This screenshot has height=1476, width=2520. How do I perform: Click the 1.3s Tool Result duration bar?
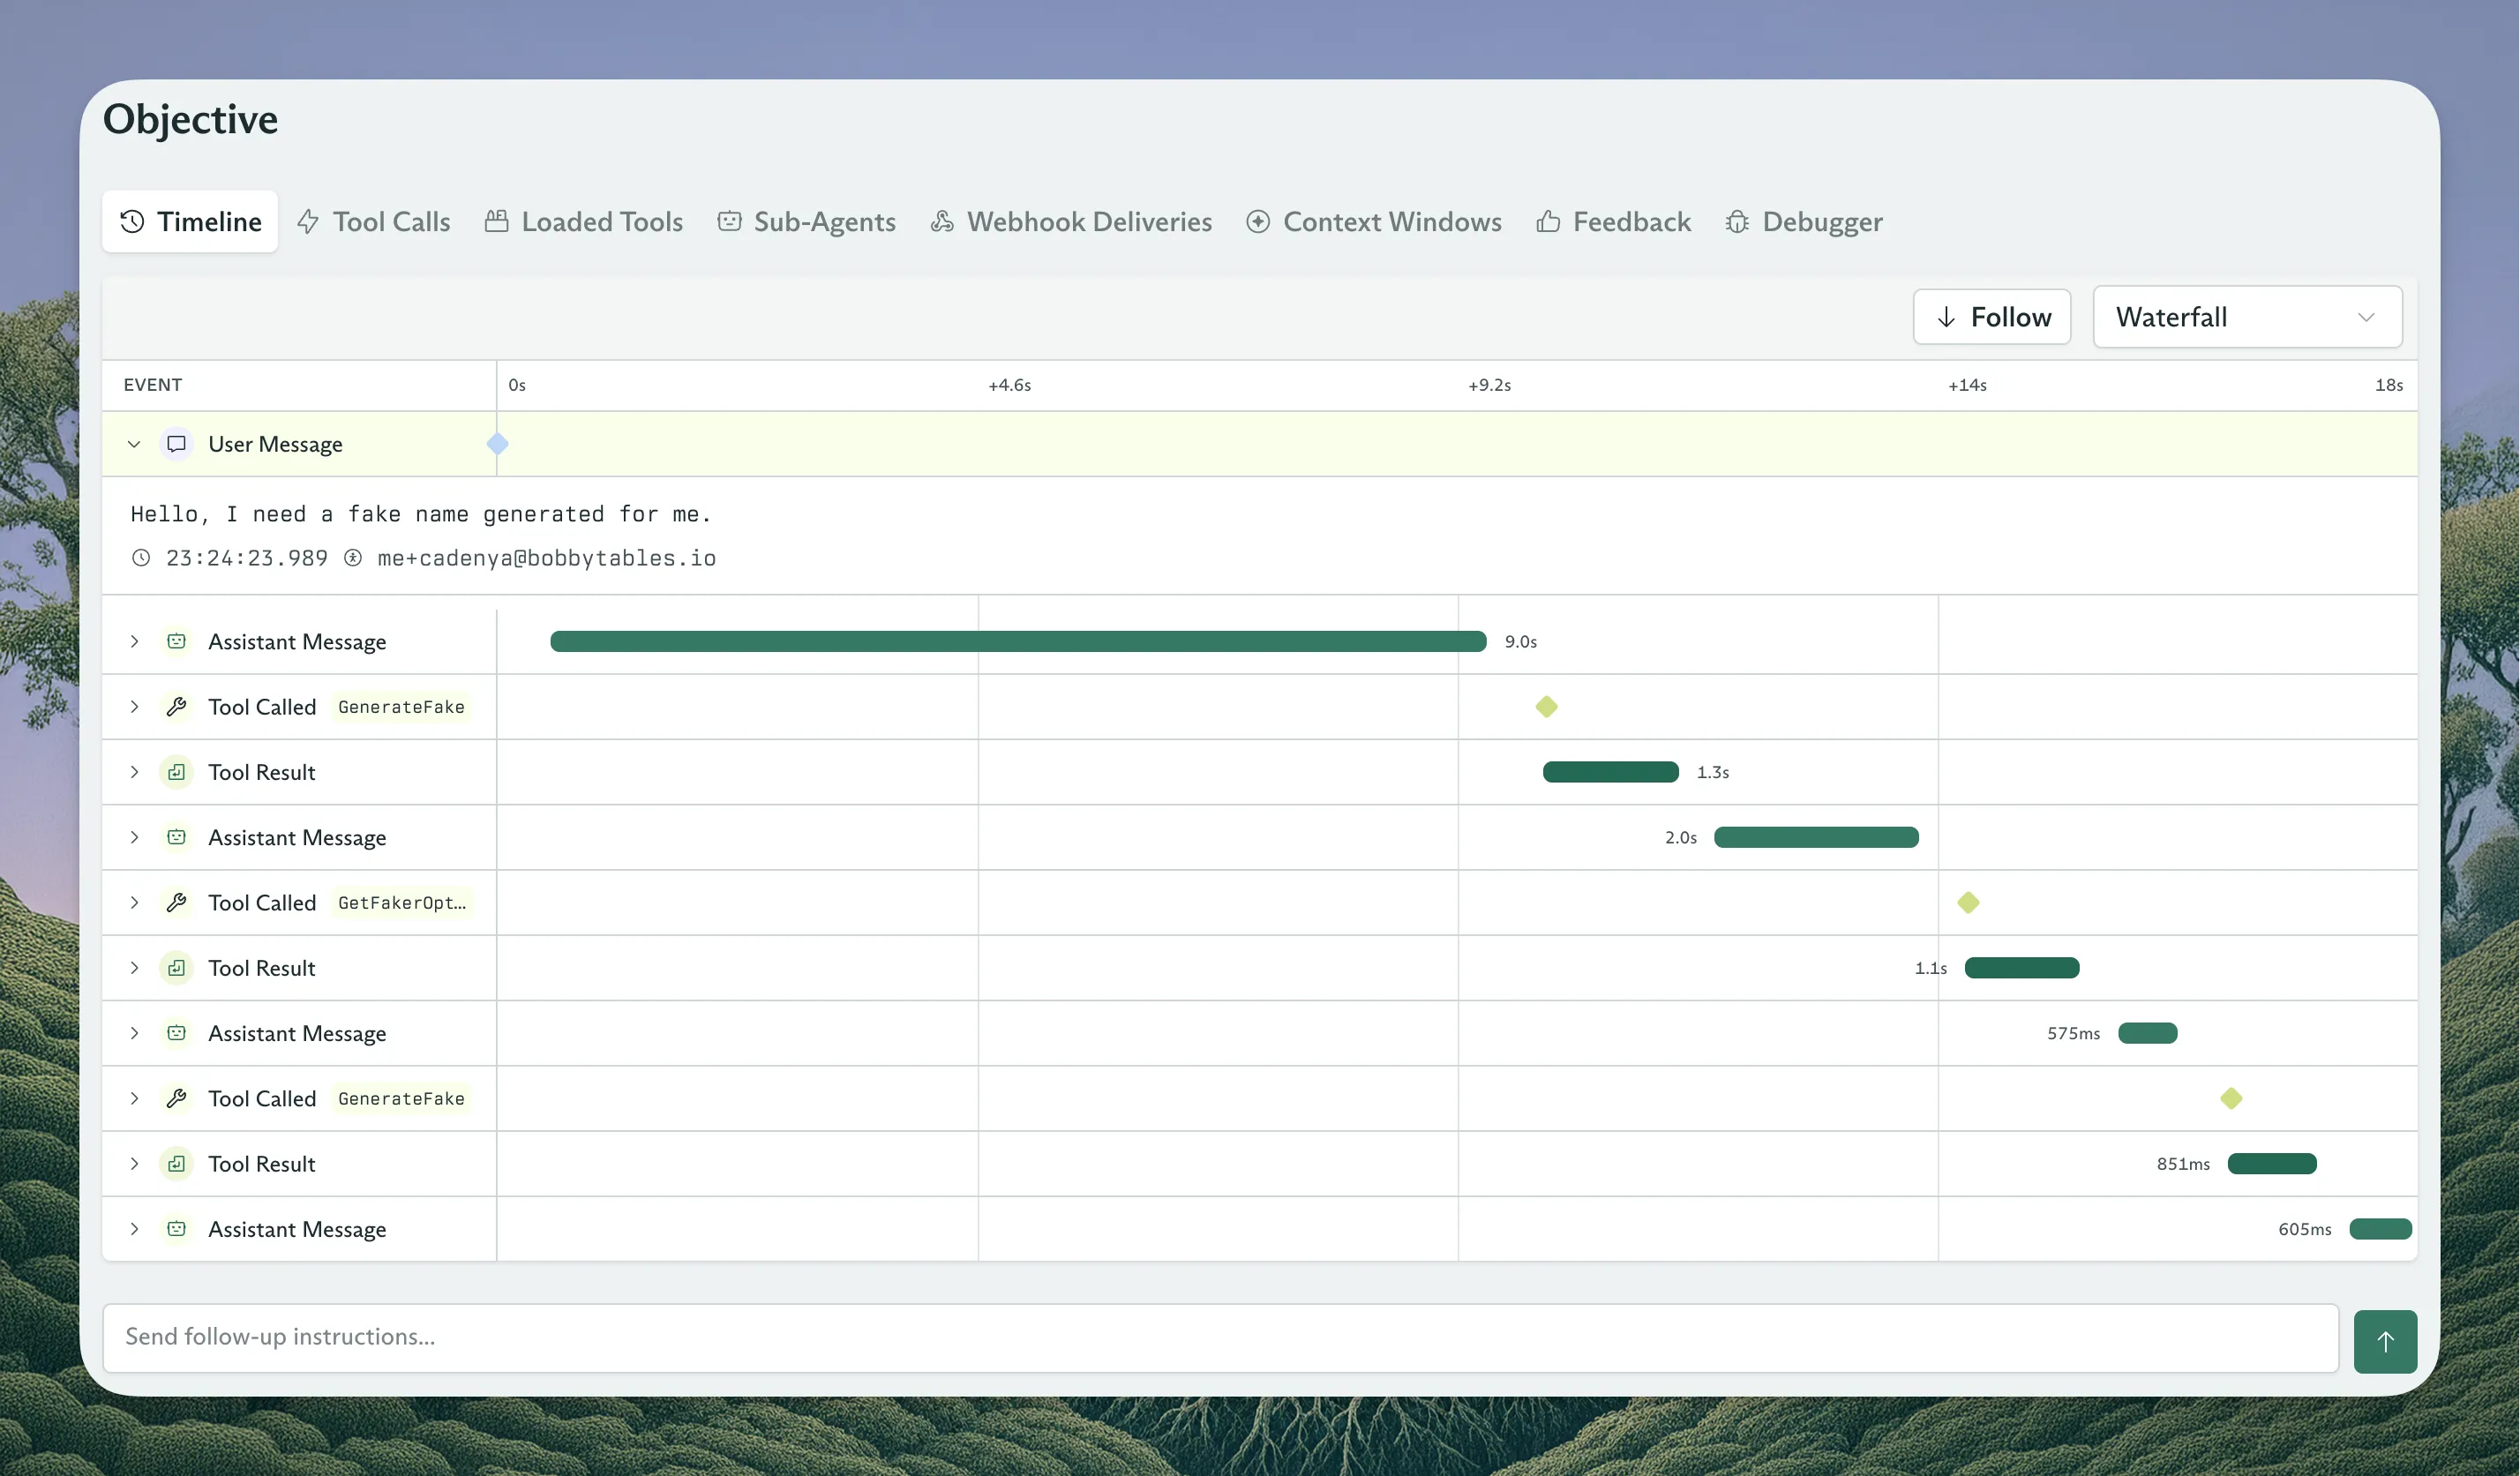(x=1611, y=772)
